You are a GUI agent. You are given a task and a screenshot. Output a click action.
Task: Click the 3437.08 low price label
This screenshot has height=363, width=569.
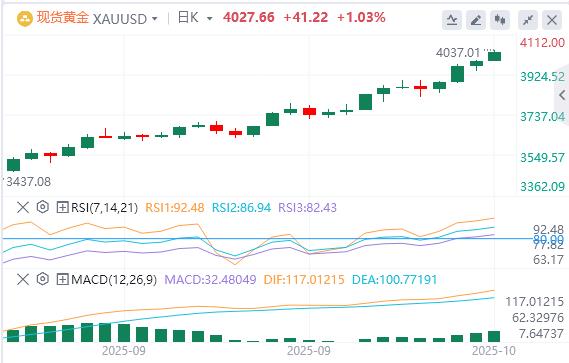[x=29, y=182]
